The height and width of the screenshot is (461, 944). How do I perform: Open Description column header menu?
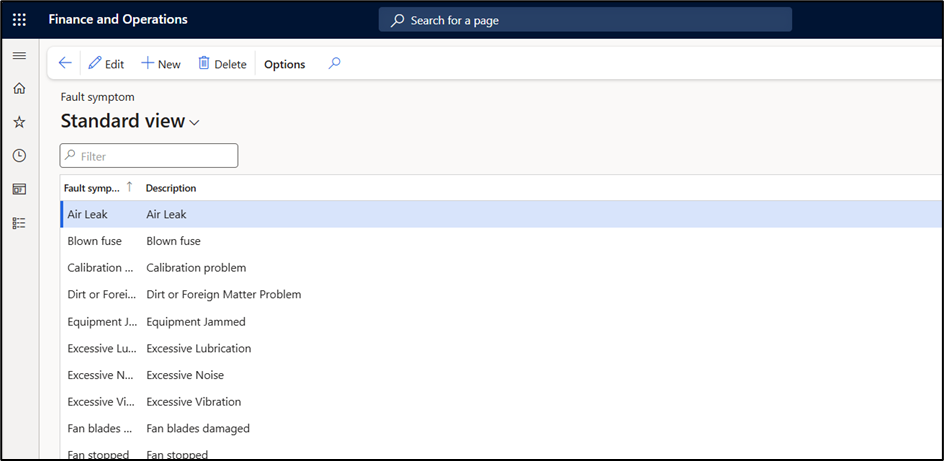171,188
